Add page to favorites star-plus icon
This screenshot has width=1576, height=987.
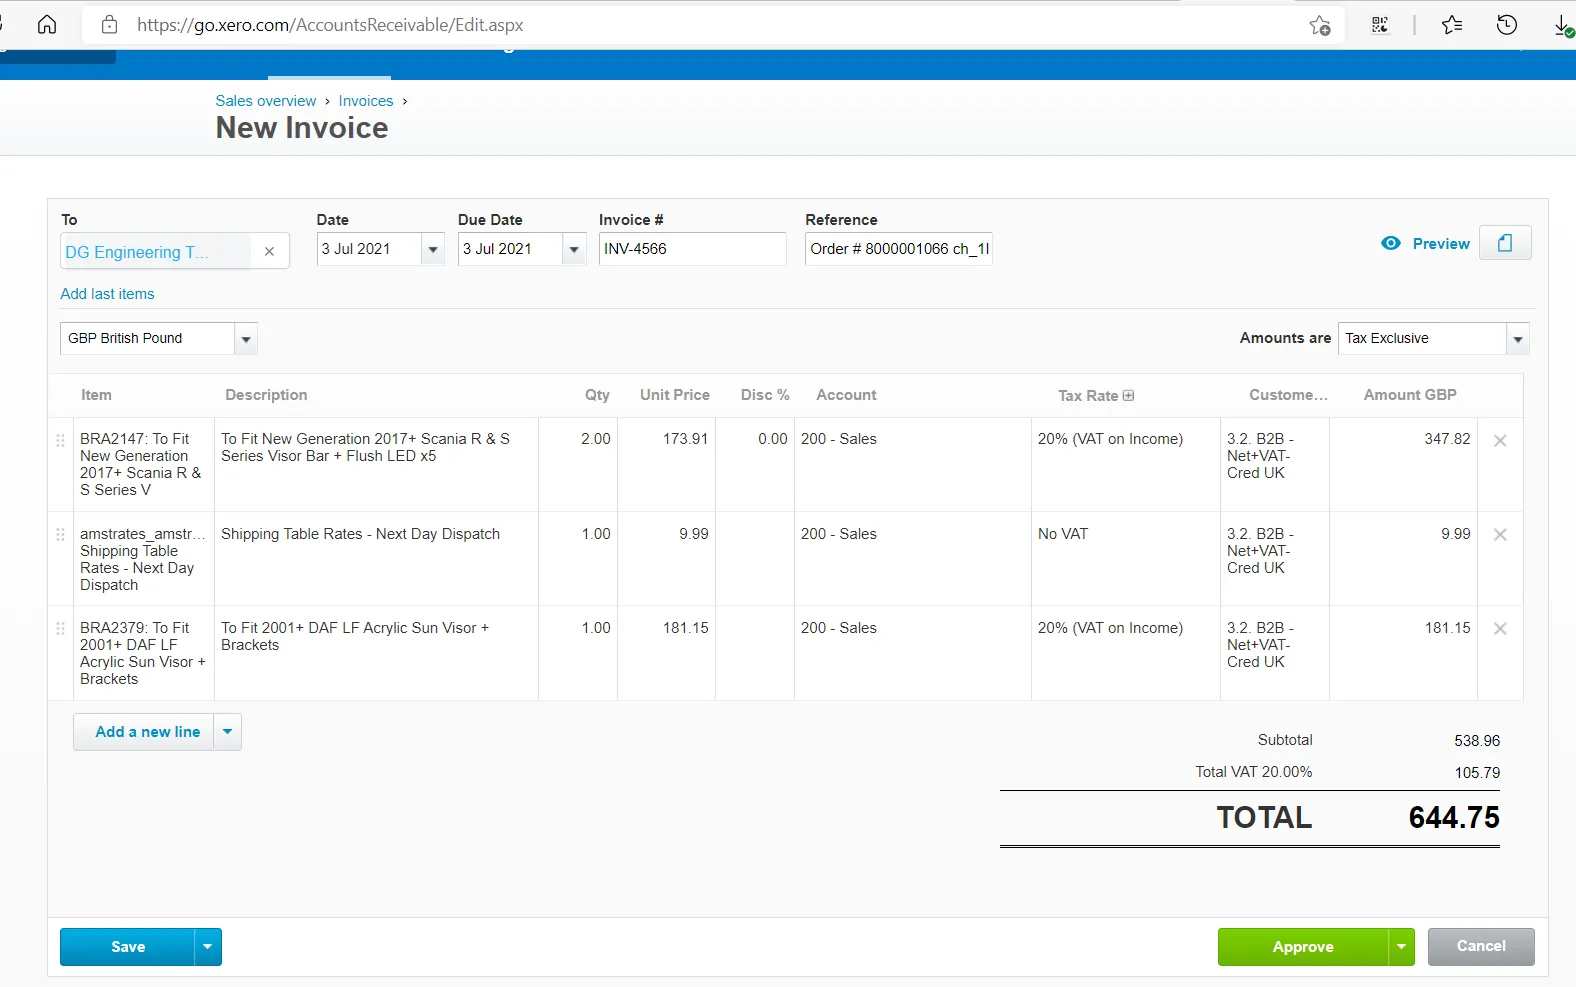coord(1320,25)
